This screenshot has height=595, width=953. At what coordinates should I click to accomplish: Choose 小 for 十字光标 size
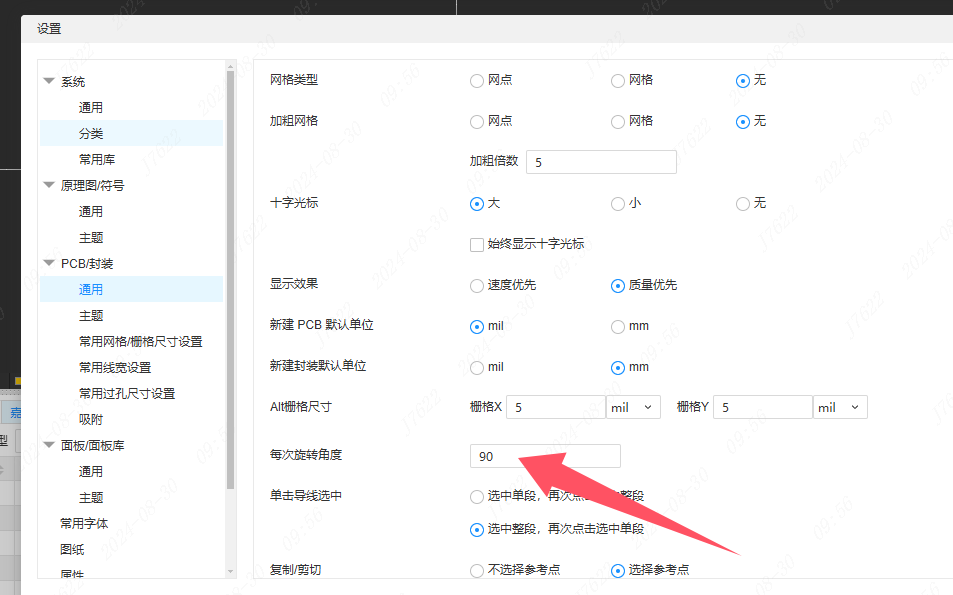click(618, 204)
